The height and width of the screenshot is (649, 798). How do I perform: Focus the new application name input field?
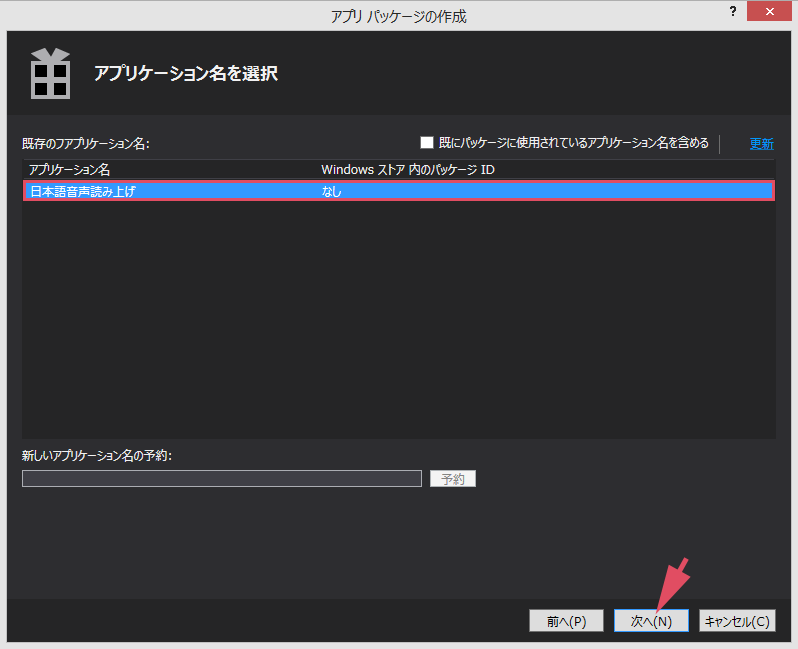pos(222,478)
